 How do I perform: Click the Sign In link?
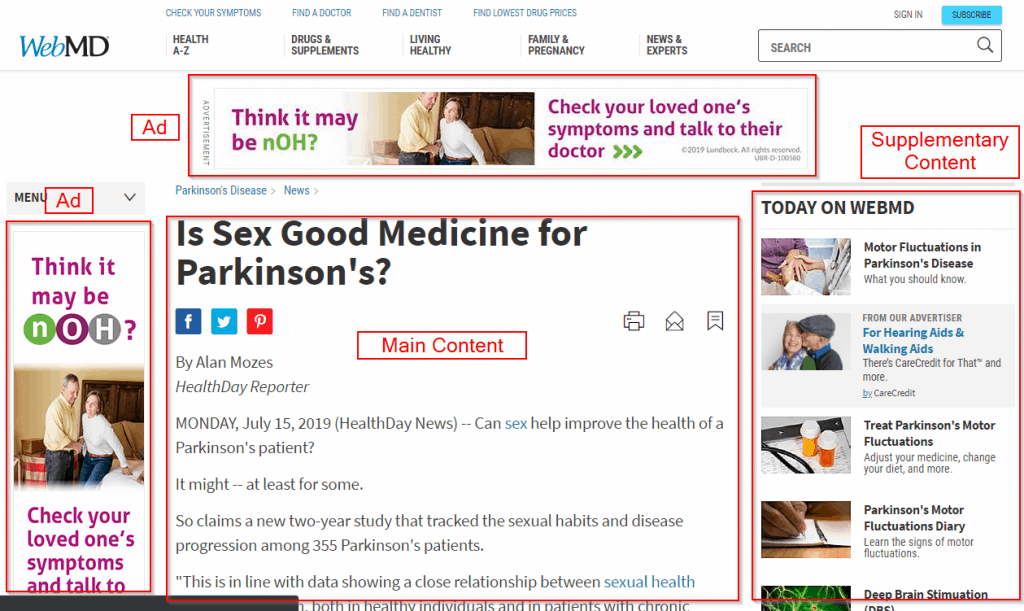pos(908,14)
